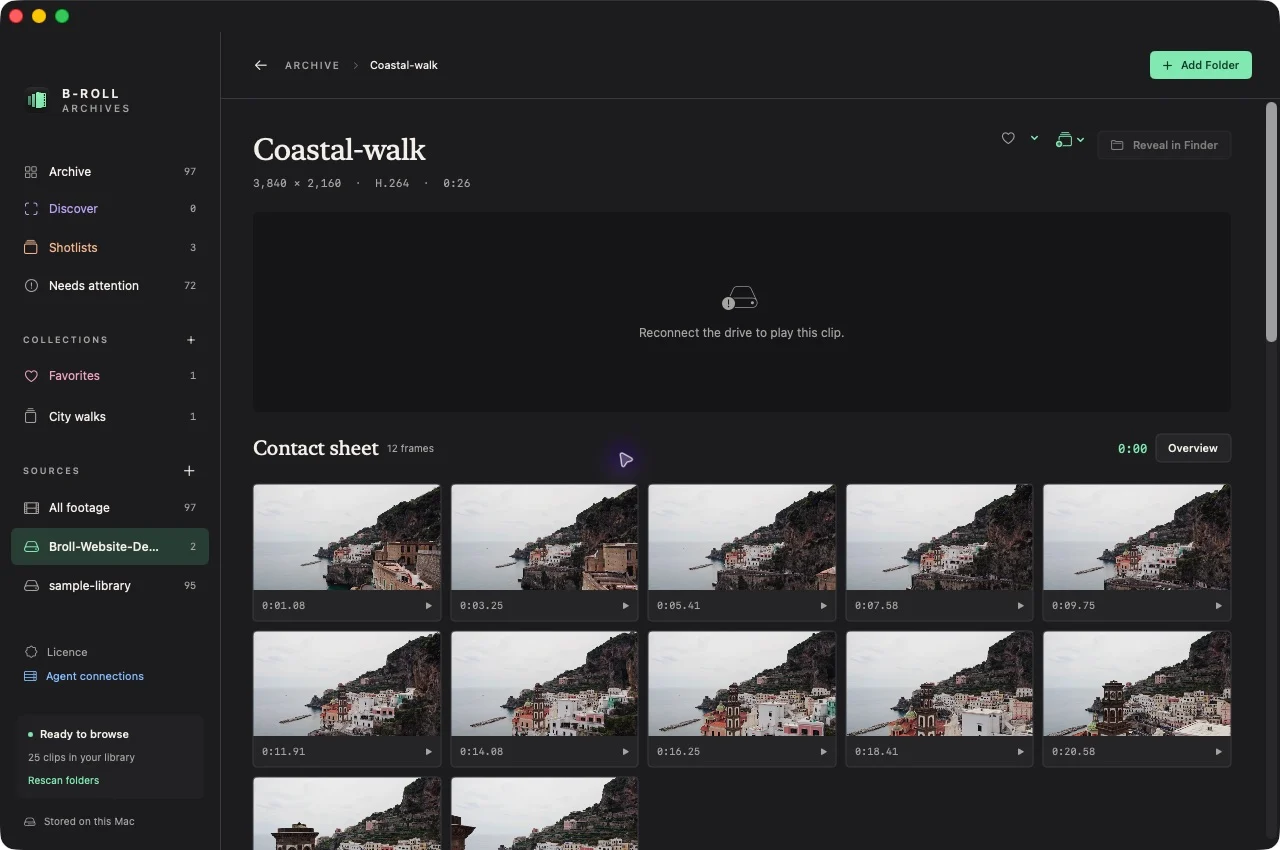Open Archive in the sidebar
Screen dimensions: 1280x850
pos(110,172)
